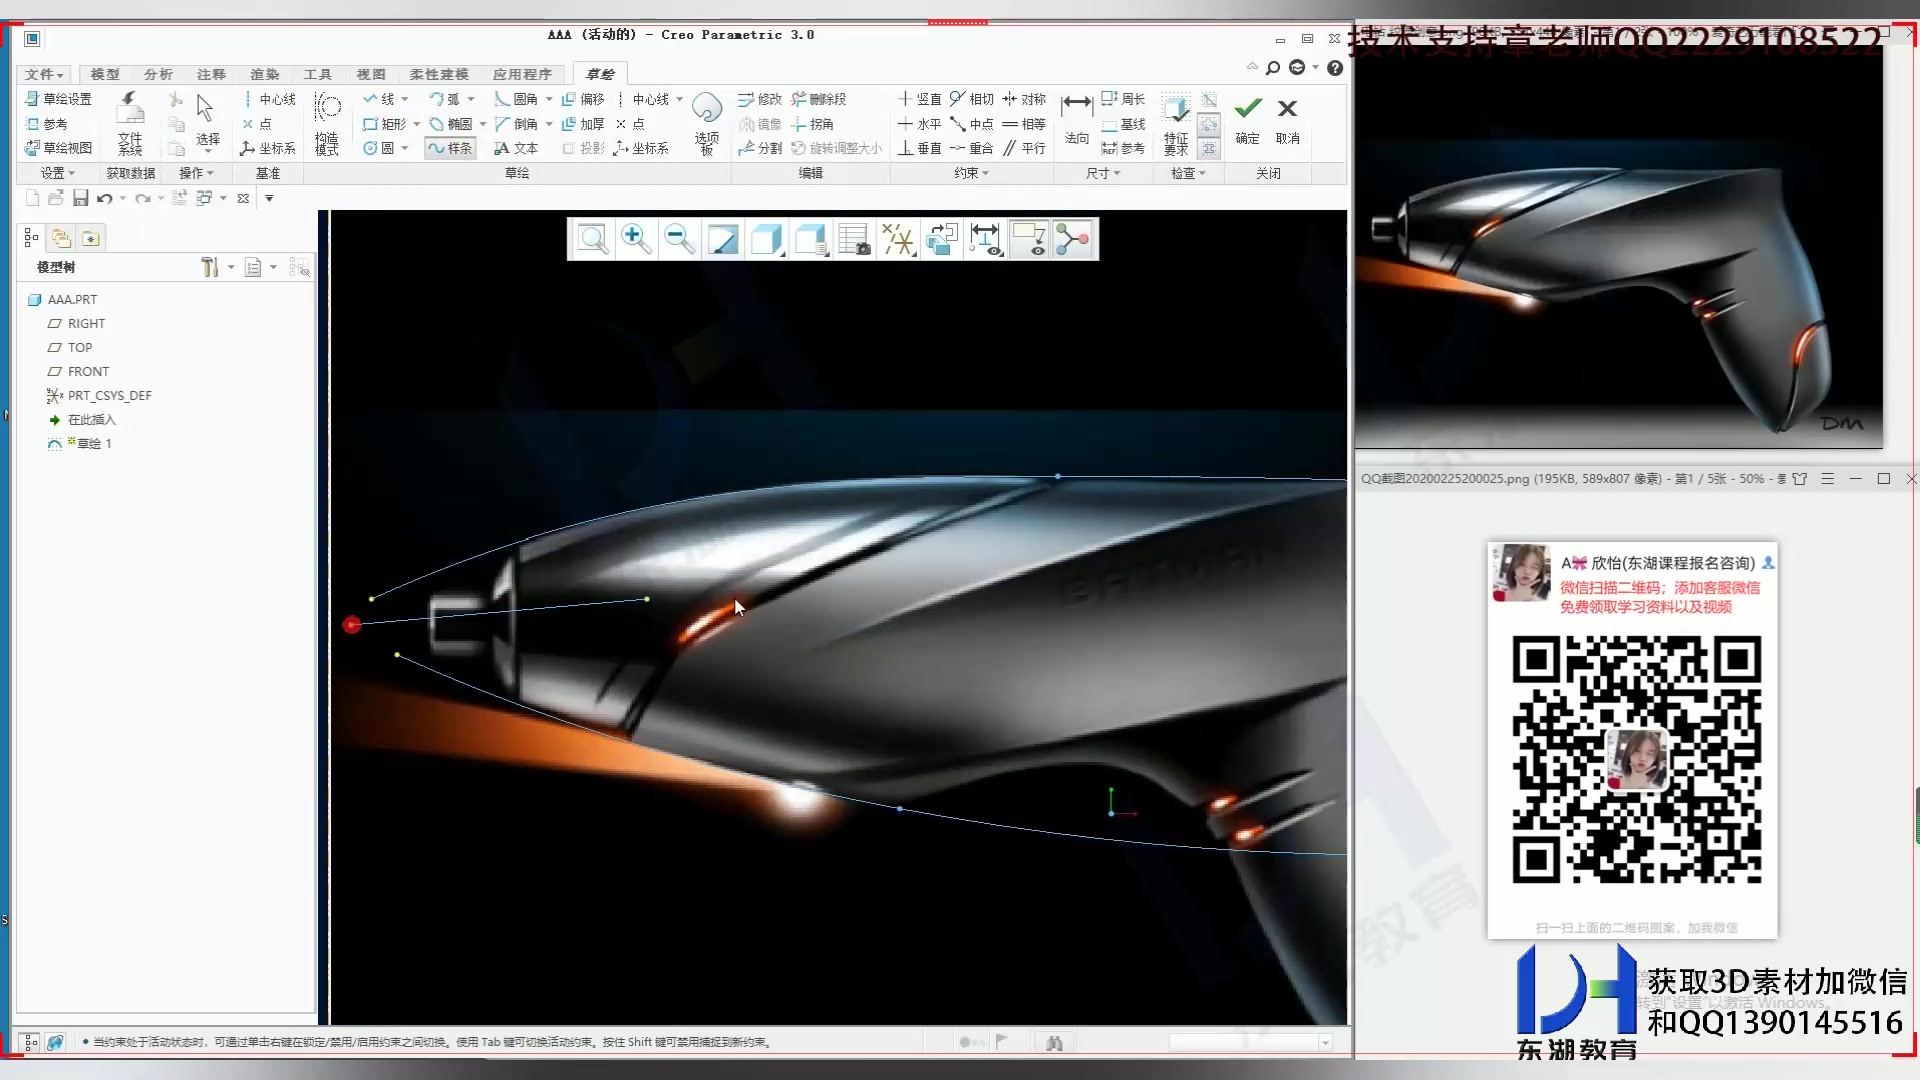The height and width of the screenshot is (1080, 1920).
Task: Click the Sketch Setup (草绘设置) button
Action: [x=59, y=99]
